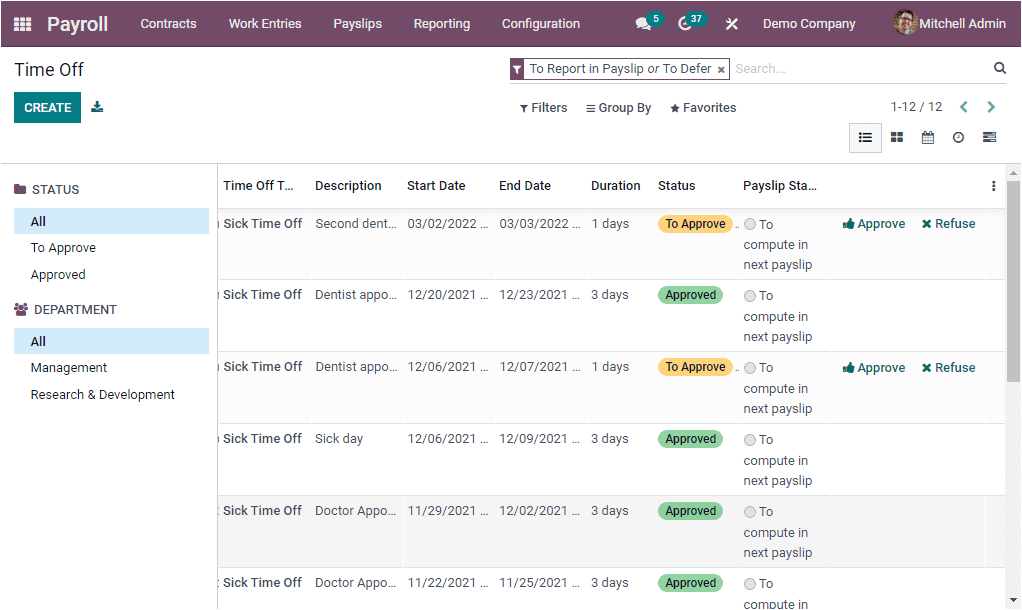Export records using the download icon
Viewport: 1022px width, 610px height.
point(97,106)
